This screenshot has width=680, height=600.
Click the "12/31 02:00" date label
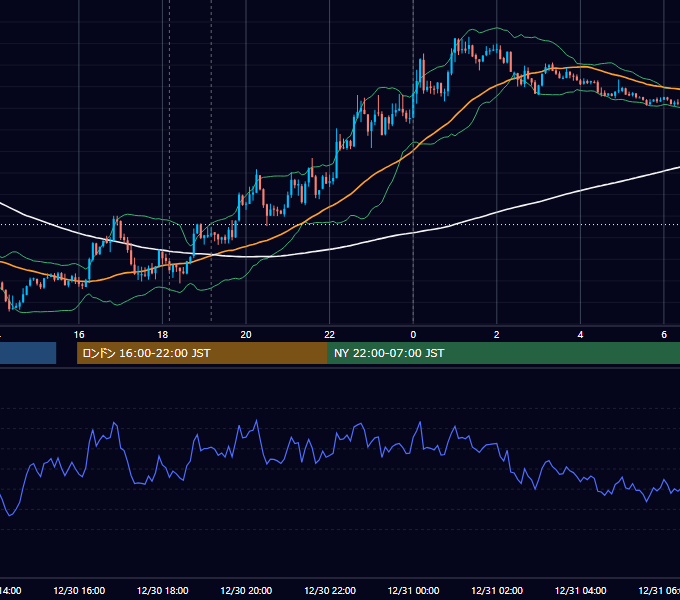tap(497, 590)
